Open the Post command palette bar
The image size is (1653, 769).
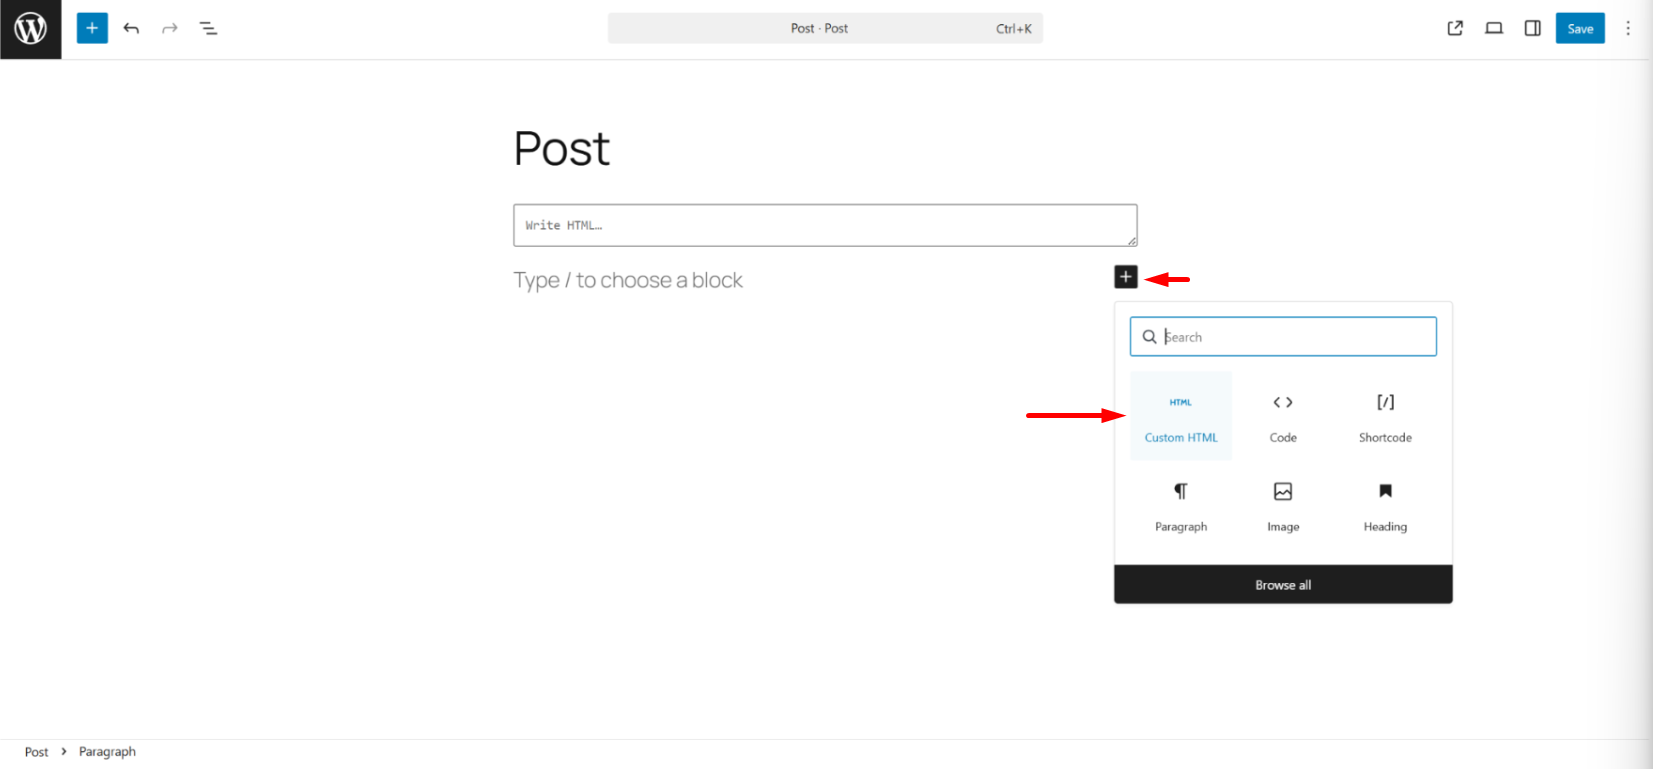pyautogui.click(x=825, y=28)
